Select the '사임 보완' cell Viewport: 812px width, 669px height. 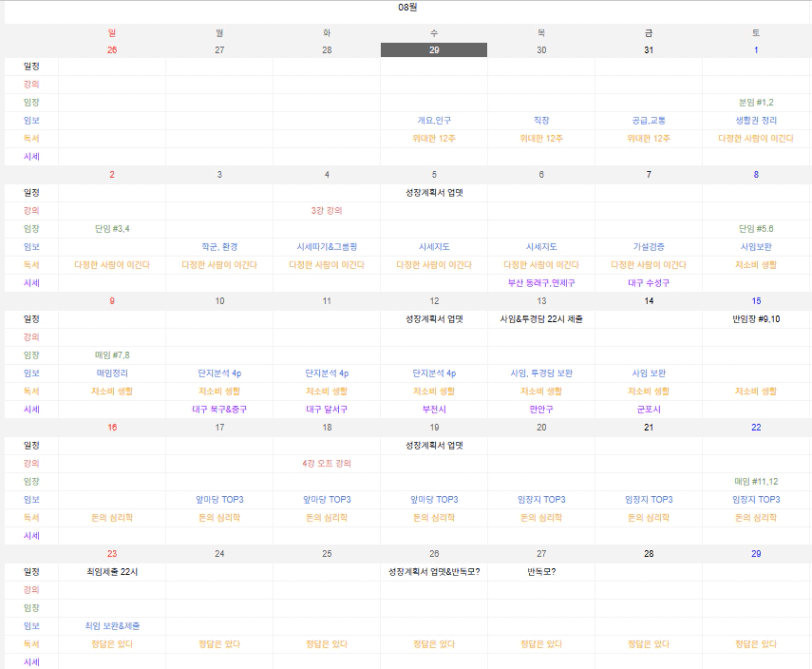[x=648, y=373]
